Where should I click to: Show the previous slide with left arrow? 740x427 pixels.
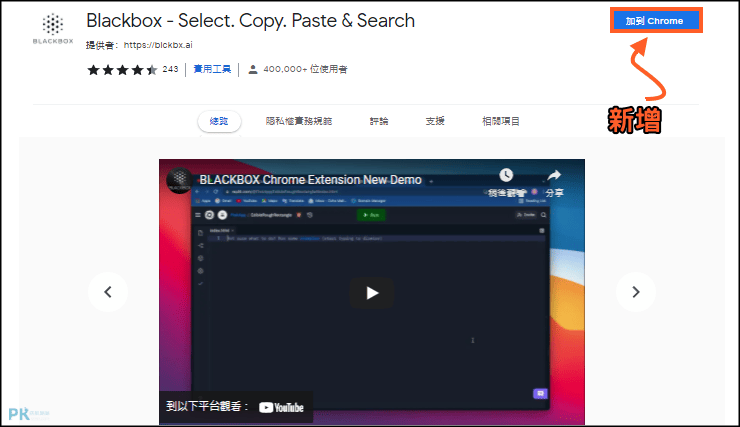click(108, 292)
